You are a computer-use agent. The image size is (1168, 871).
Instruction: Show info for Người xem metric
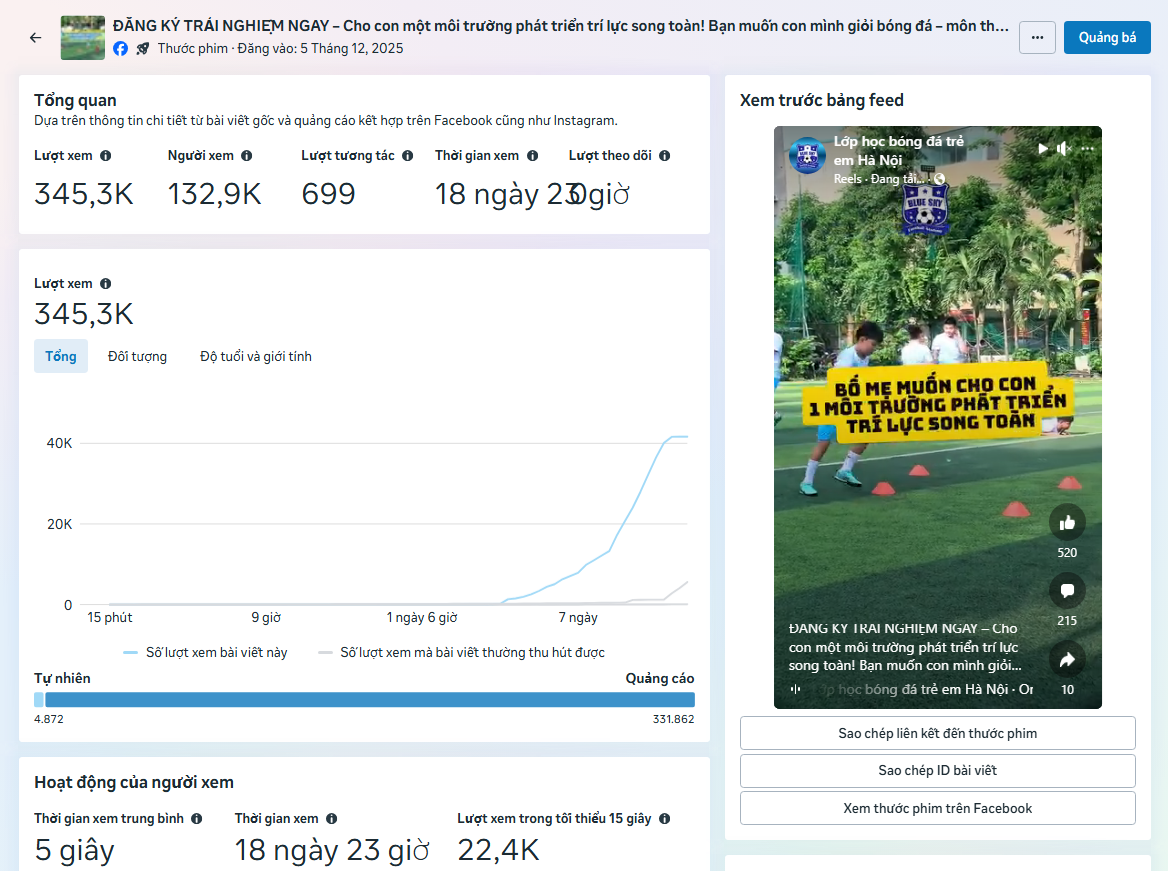247,156
